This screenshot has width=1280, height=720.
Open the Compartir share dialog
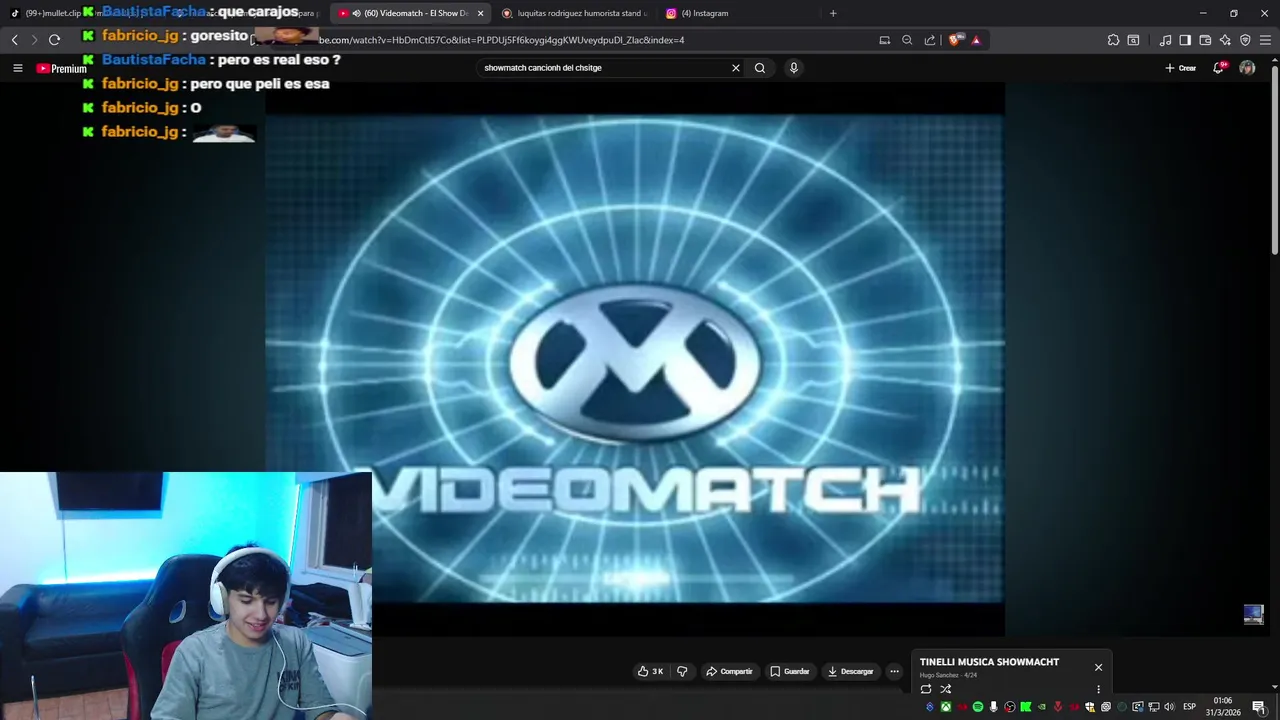pos(729,671)
